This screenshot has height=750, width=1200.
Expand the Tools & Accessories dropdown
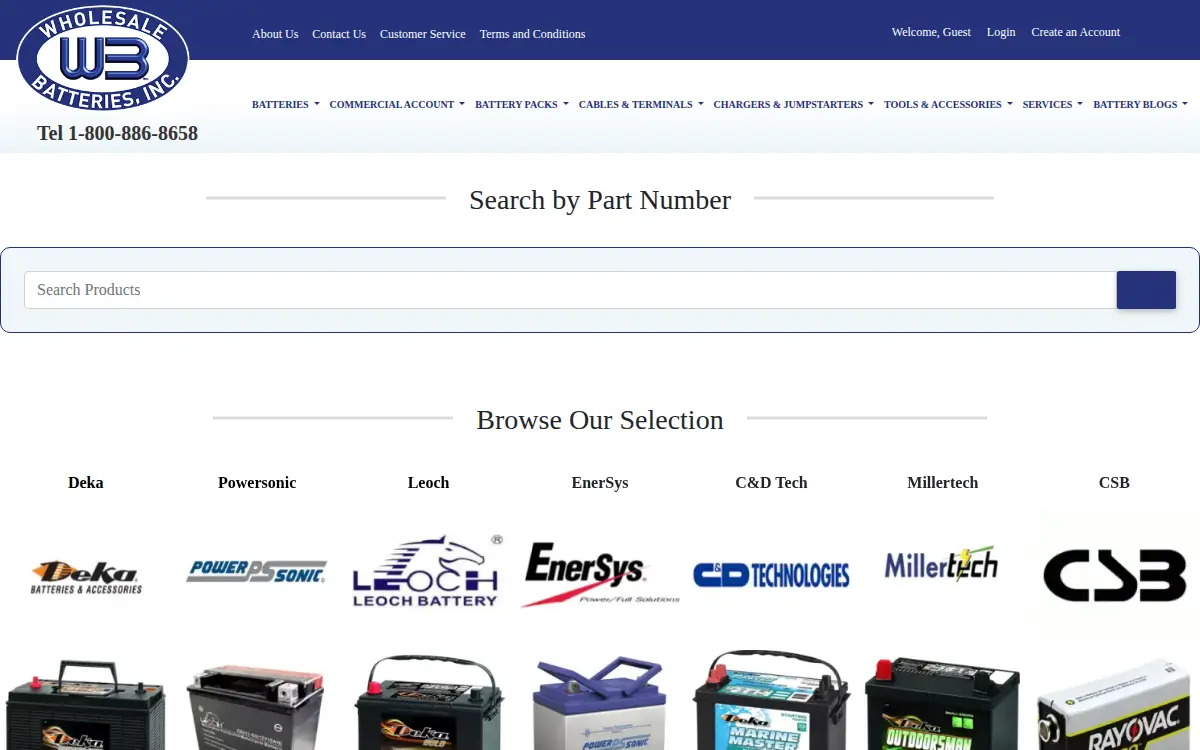click(948, 104)
